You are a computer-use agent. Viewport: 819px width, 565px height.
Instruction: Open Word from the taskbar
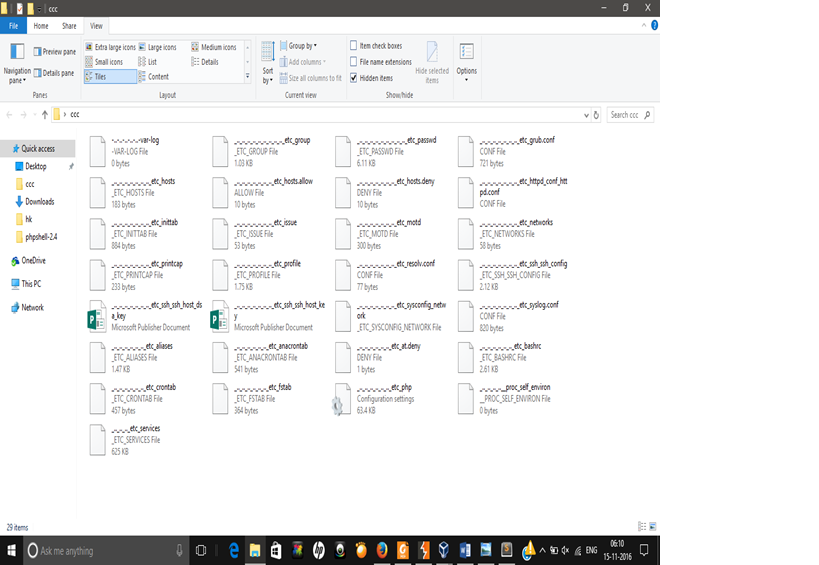(x=465, y=550)
